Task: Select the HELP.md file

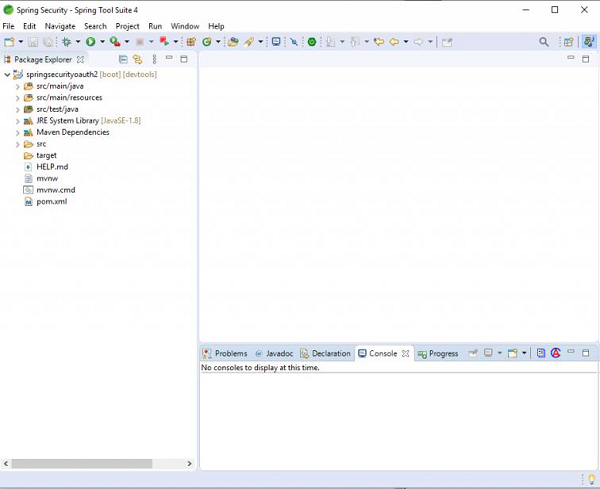Action: click(x=52, y=166)
